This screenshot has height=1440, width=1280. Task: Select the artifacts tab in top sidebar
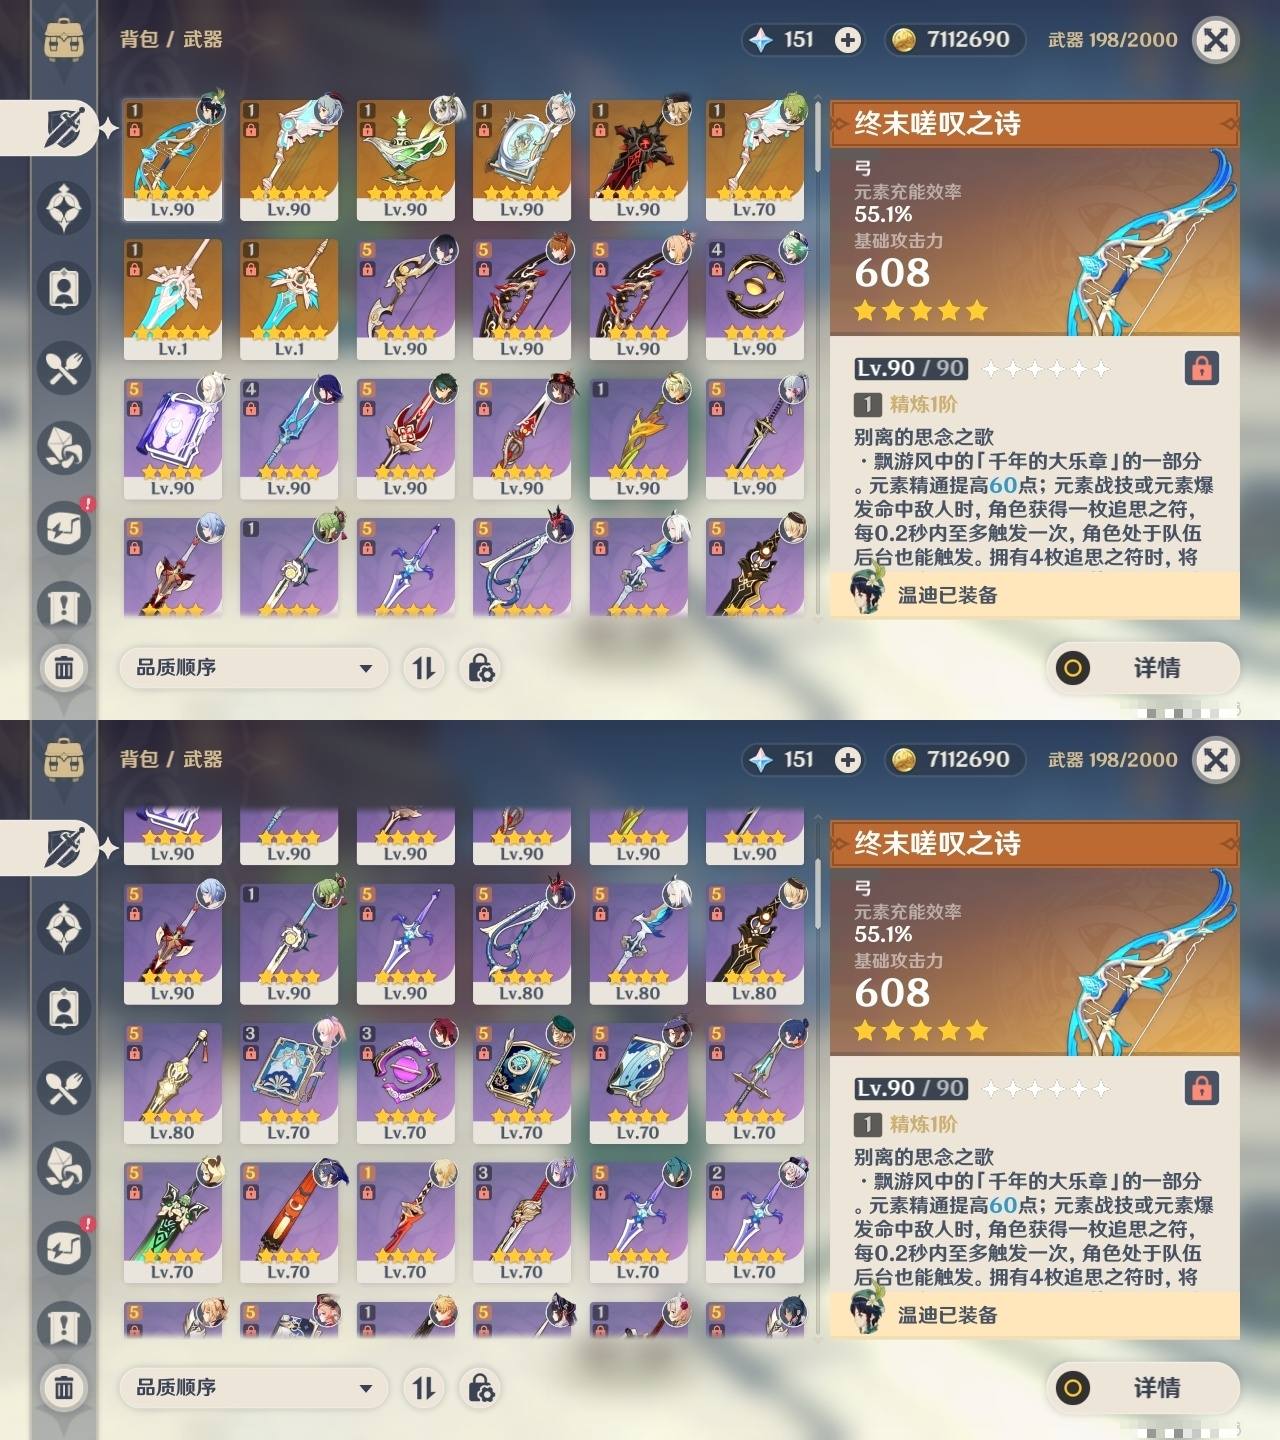pos(64,208)
